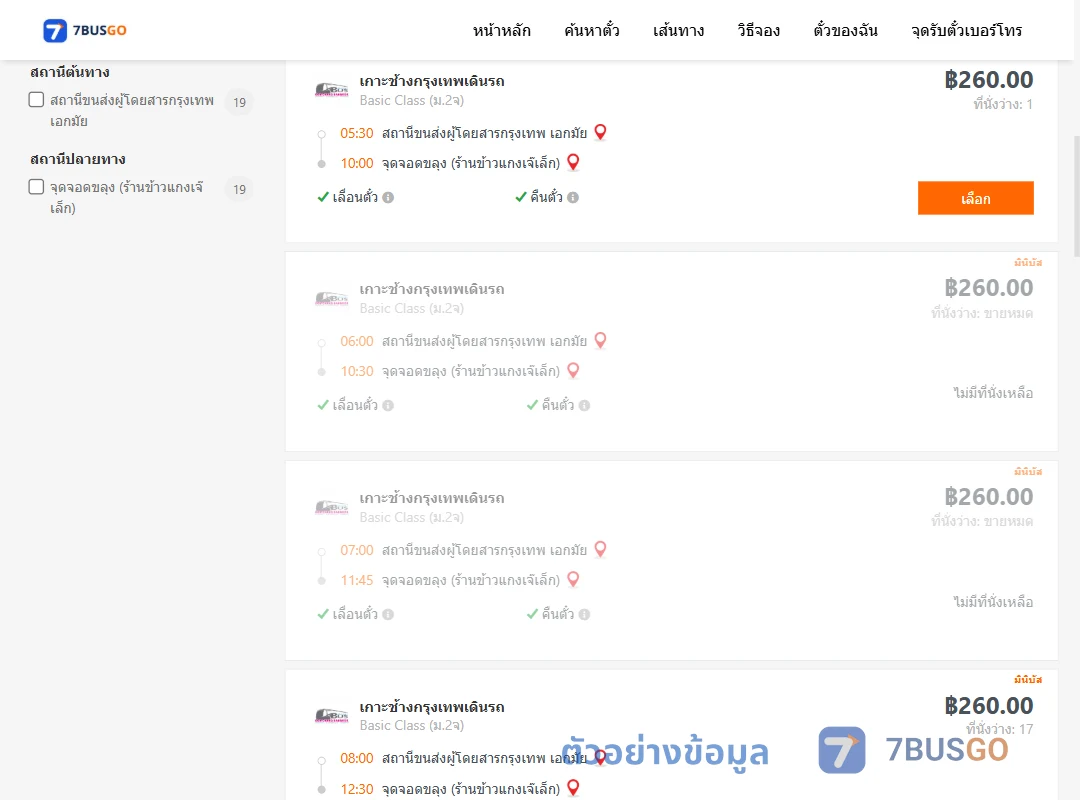Click the 07:00 departure time
The image size is (1080, 800).
tap(357, 550)
